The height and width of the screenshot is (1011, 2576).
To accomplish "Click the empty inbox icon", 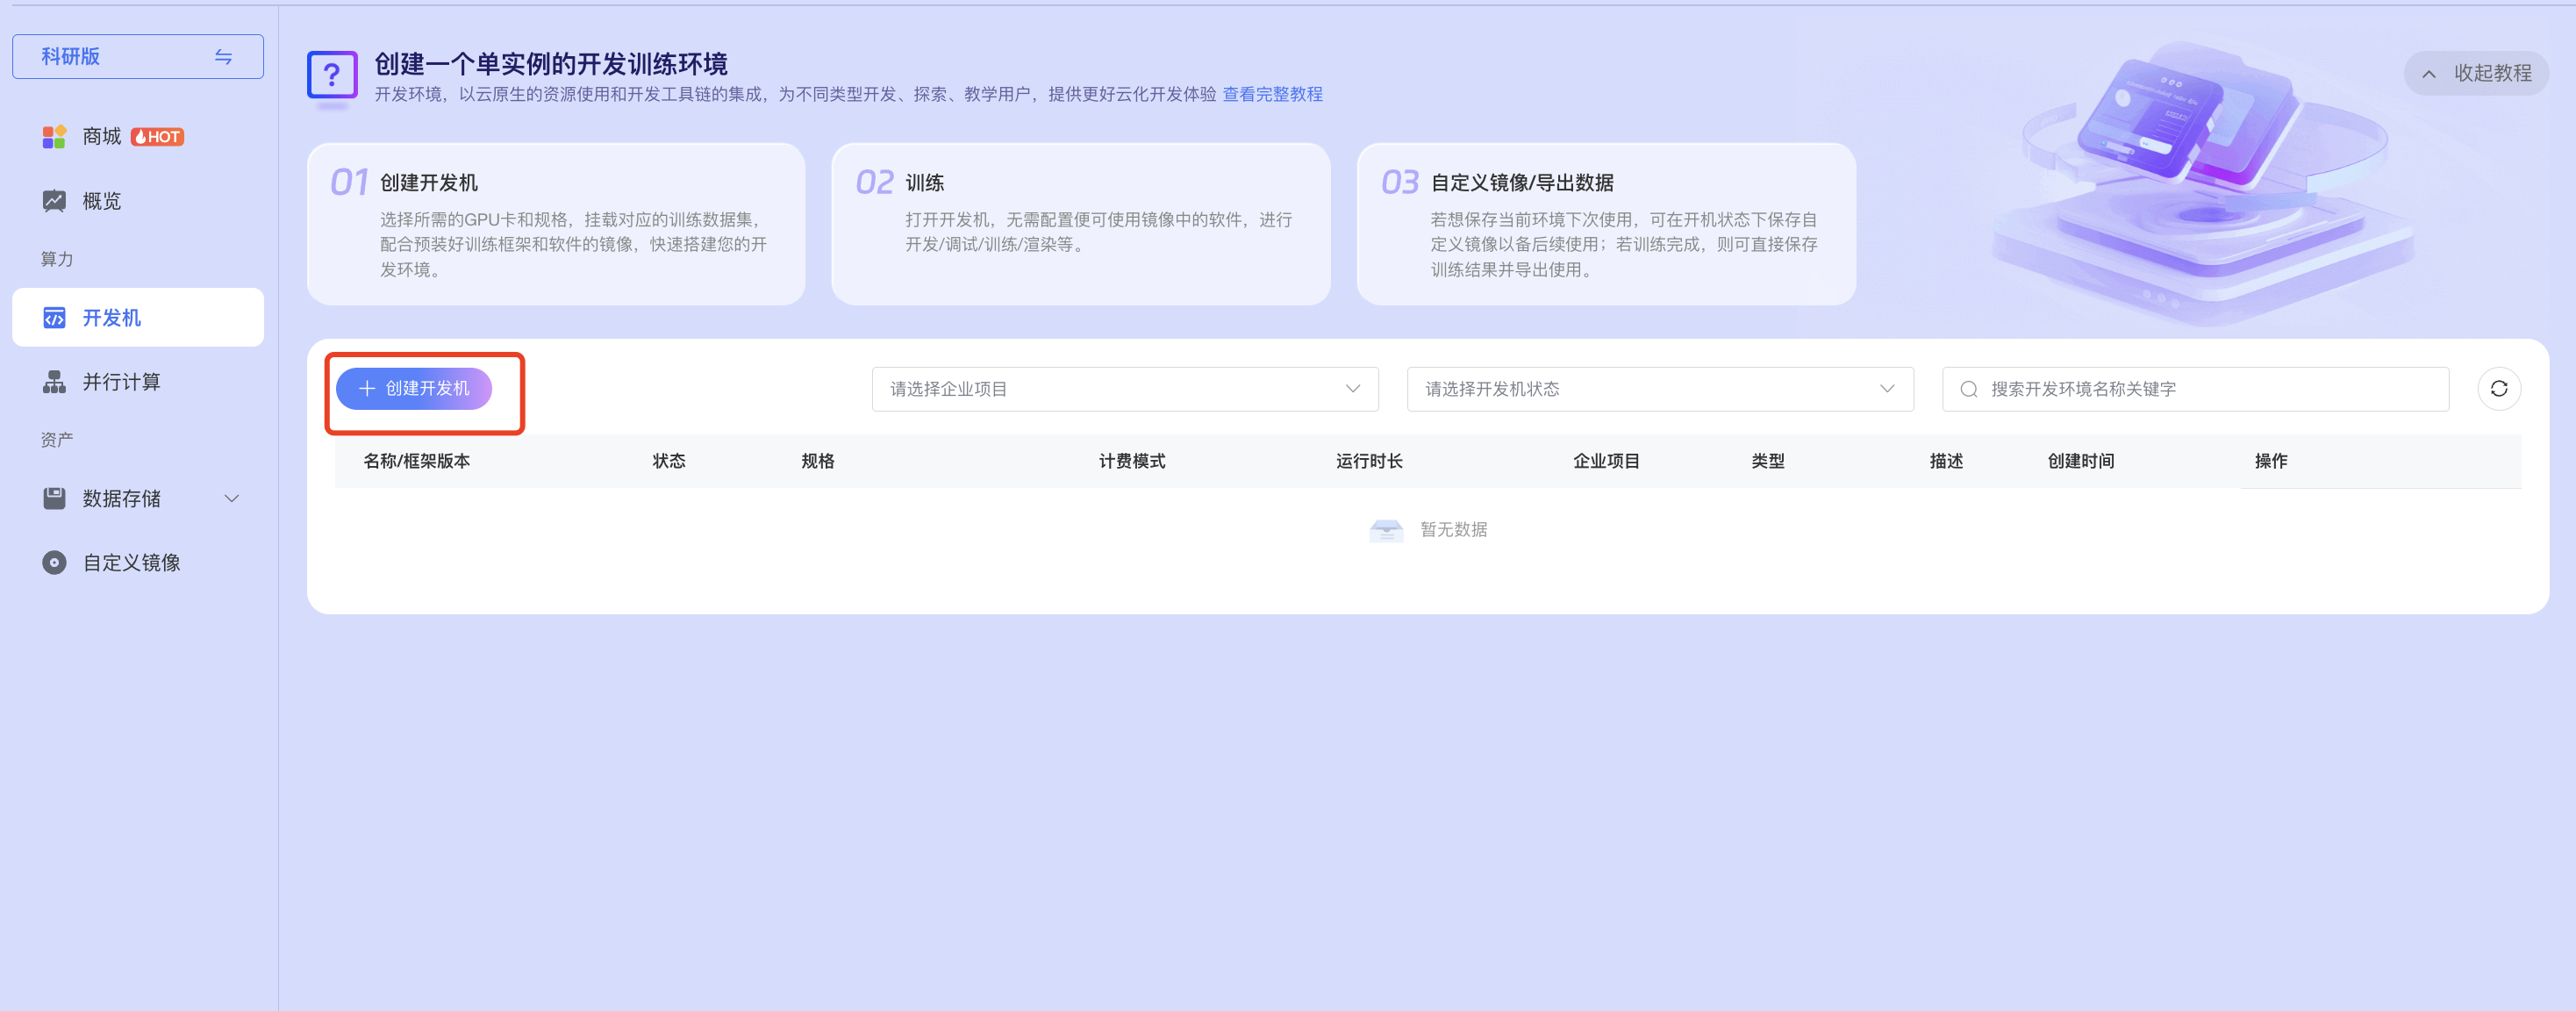I will tap(1386, 530).
